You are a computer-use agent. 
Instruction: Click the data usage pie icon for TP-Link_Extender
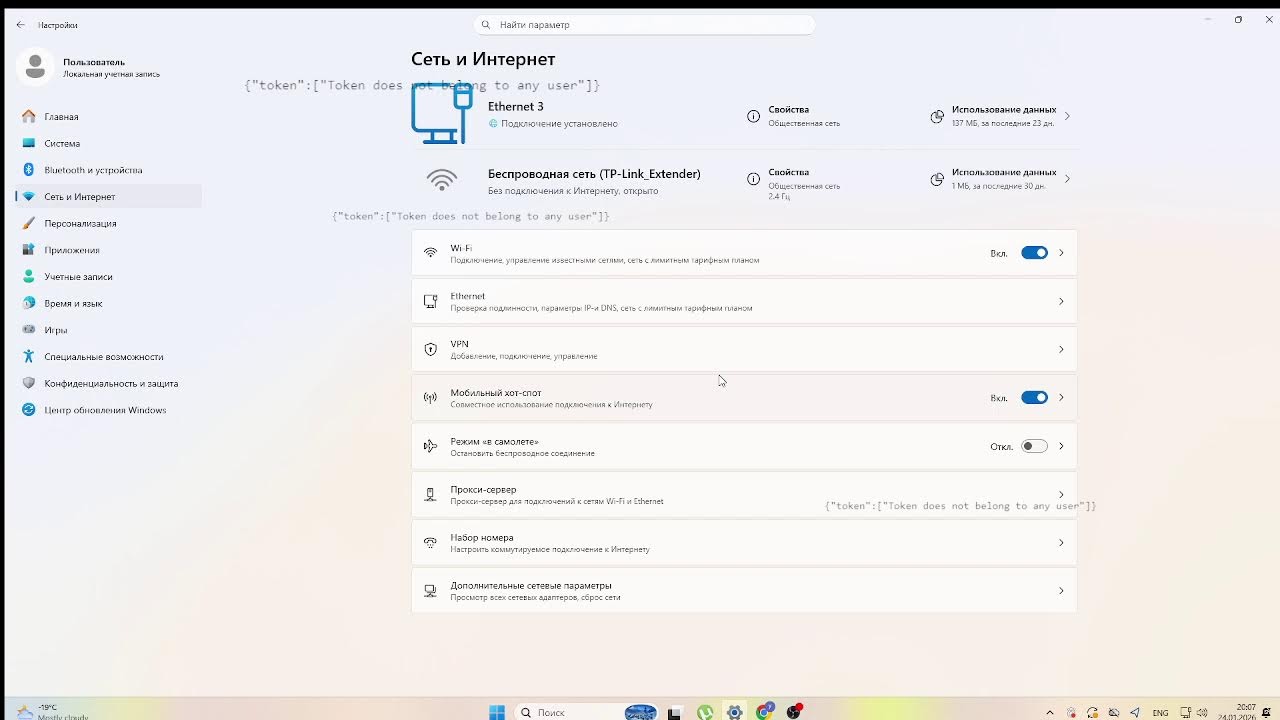(x=937, y=179)
